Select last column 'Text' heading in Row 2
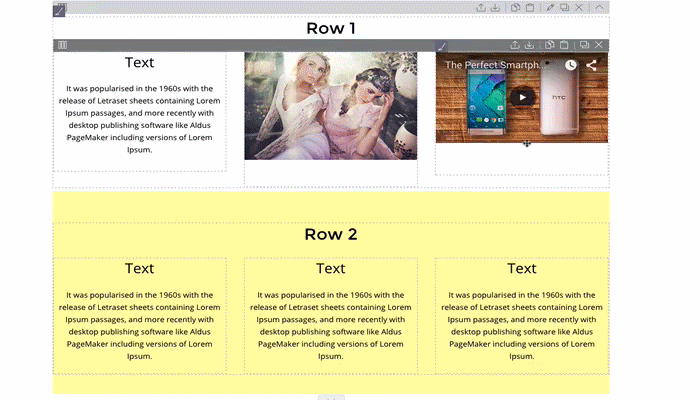 [x=522, y=269]
